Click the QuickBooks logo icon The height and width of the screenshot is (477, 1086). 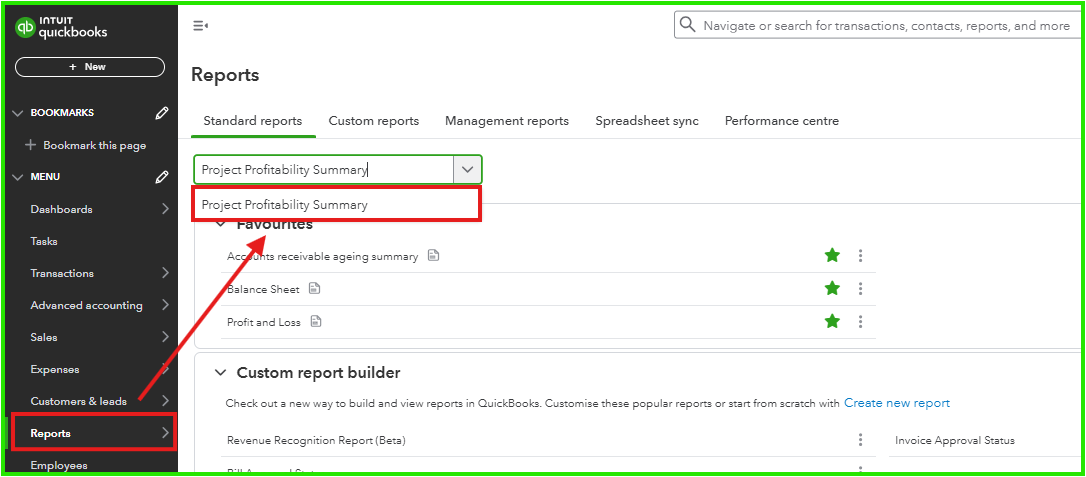[x=25, y=28]
